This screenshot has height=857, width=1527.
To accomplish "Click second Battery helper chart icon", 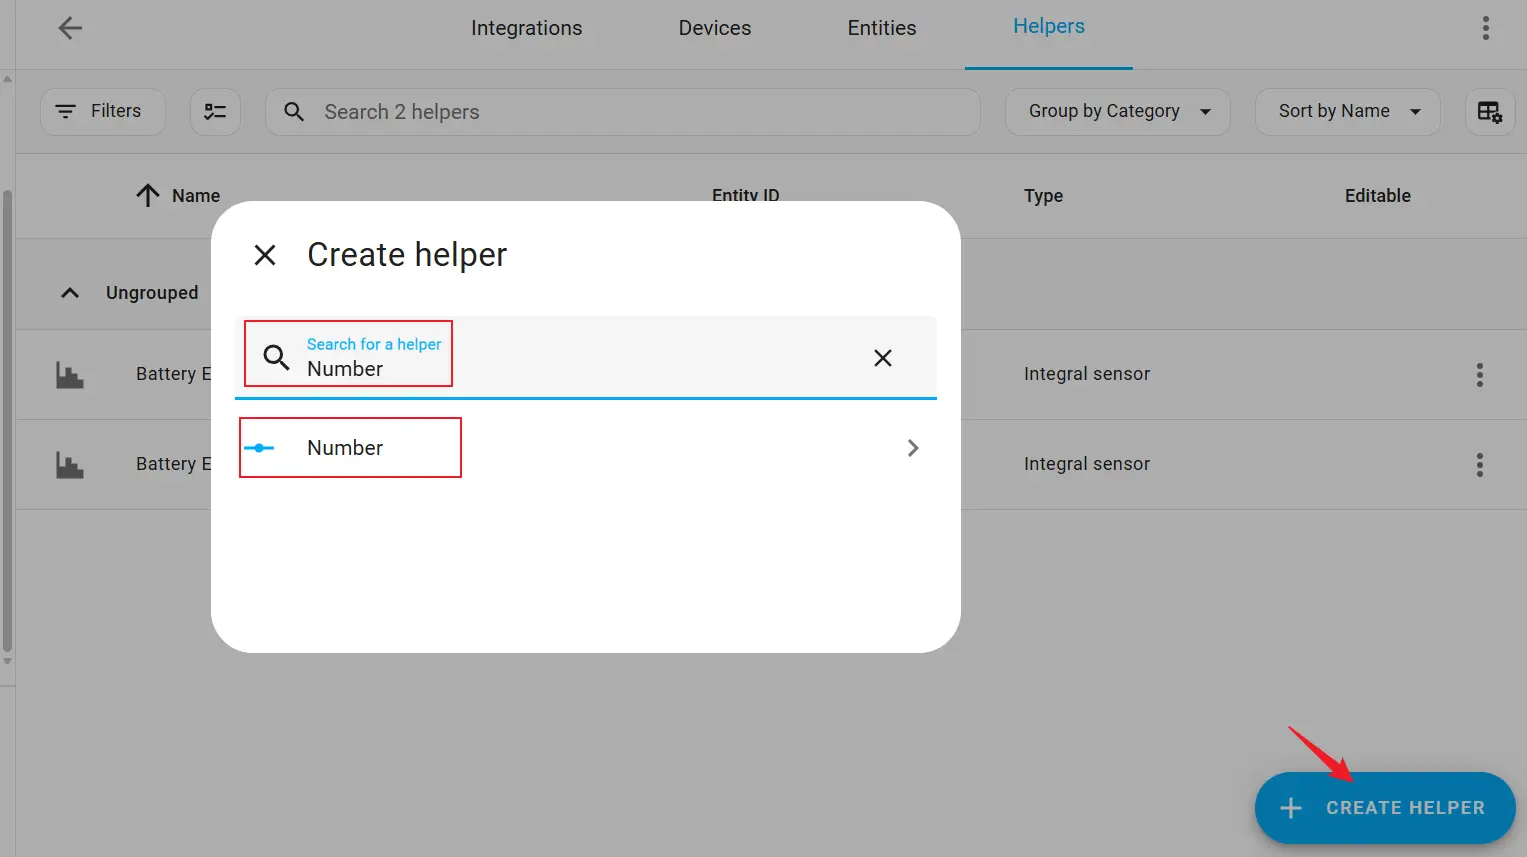I will [70, 465].
